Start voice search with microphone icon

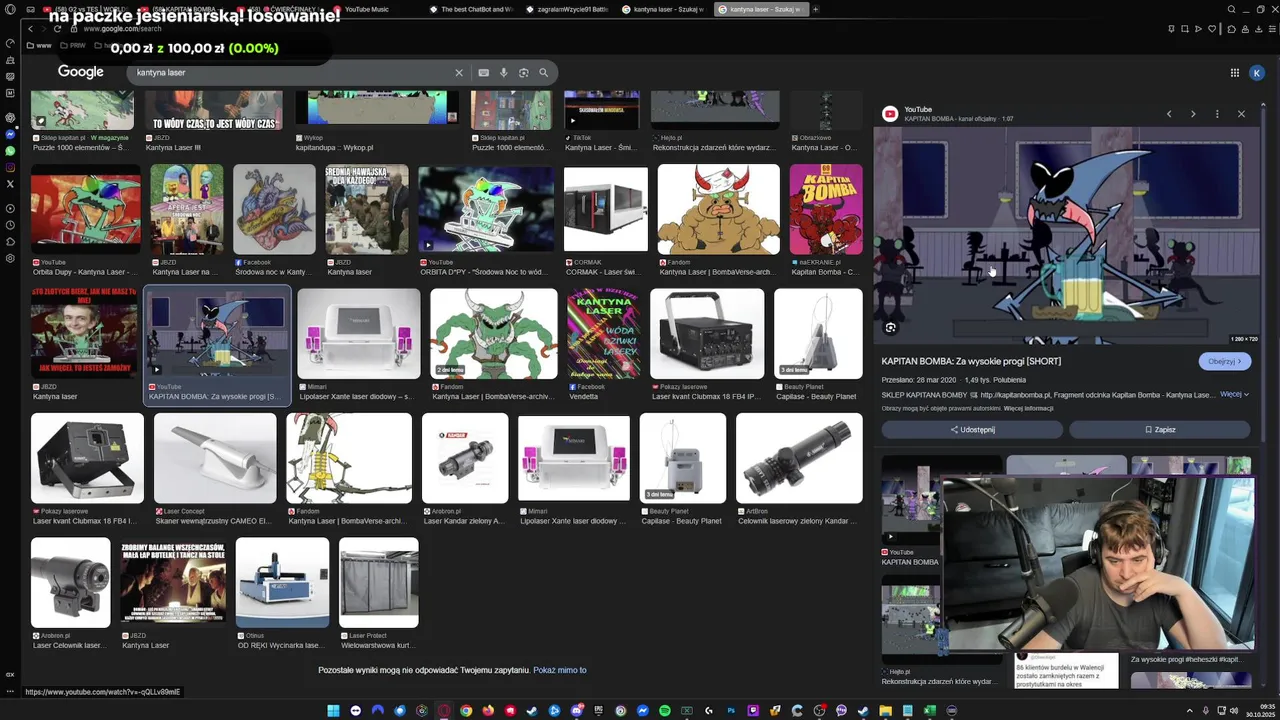coord(503,72)
